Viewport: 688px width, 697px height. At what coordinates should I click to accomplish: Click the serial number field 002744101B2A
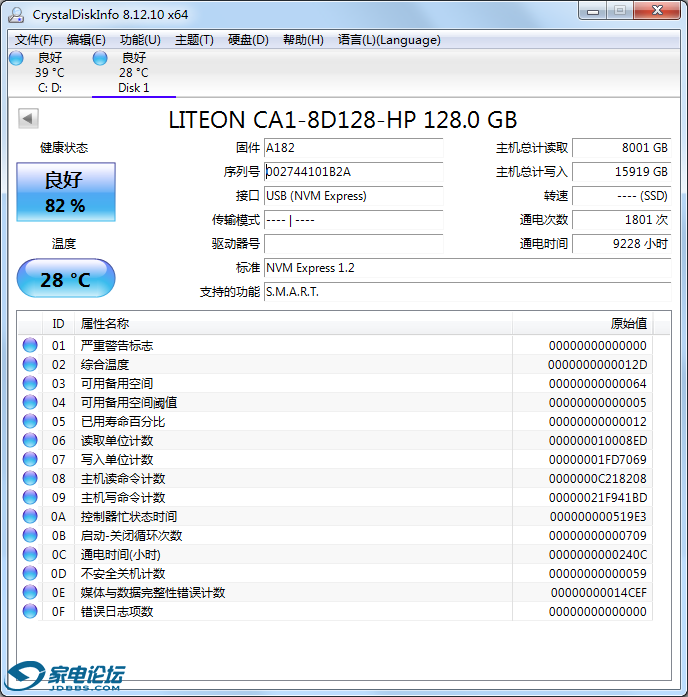pos(353,172)
